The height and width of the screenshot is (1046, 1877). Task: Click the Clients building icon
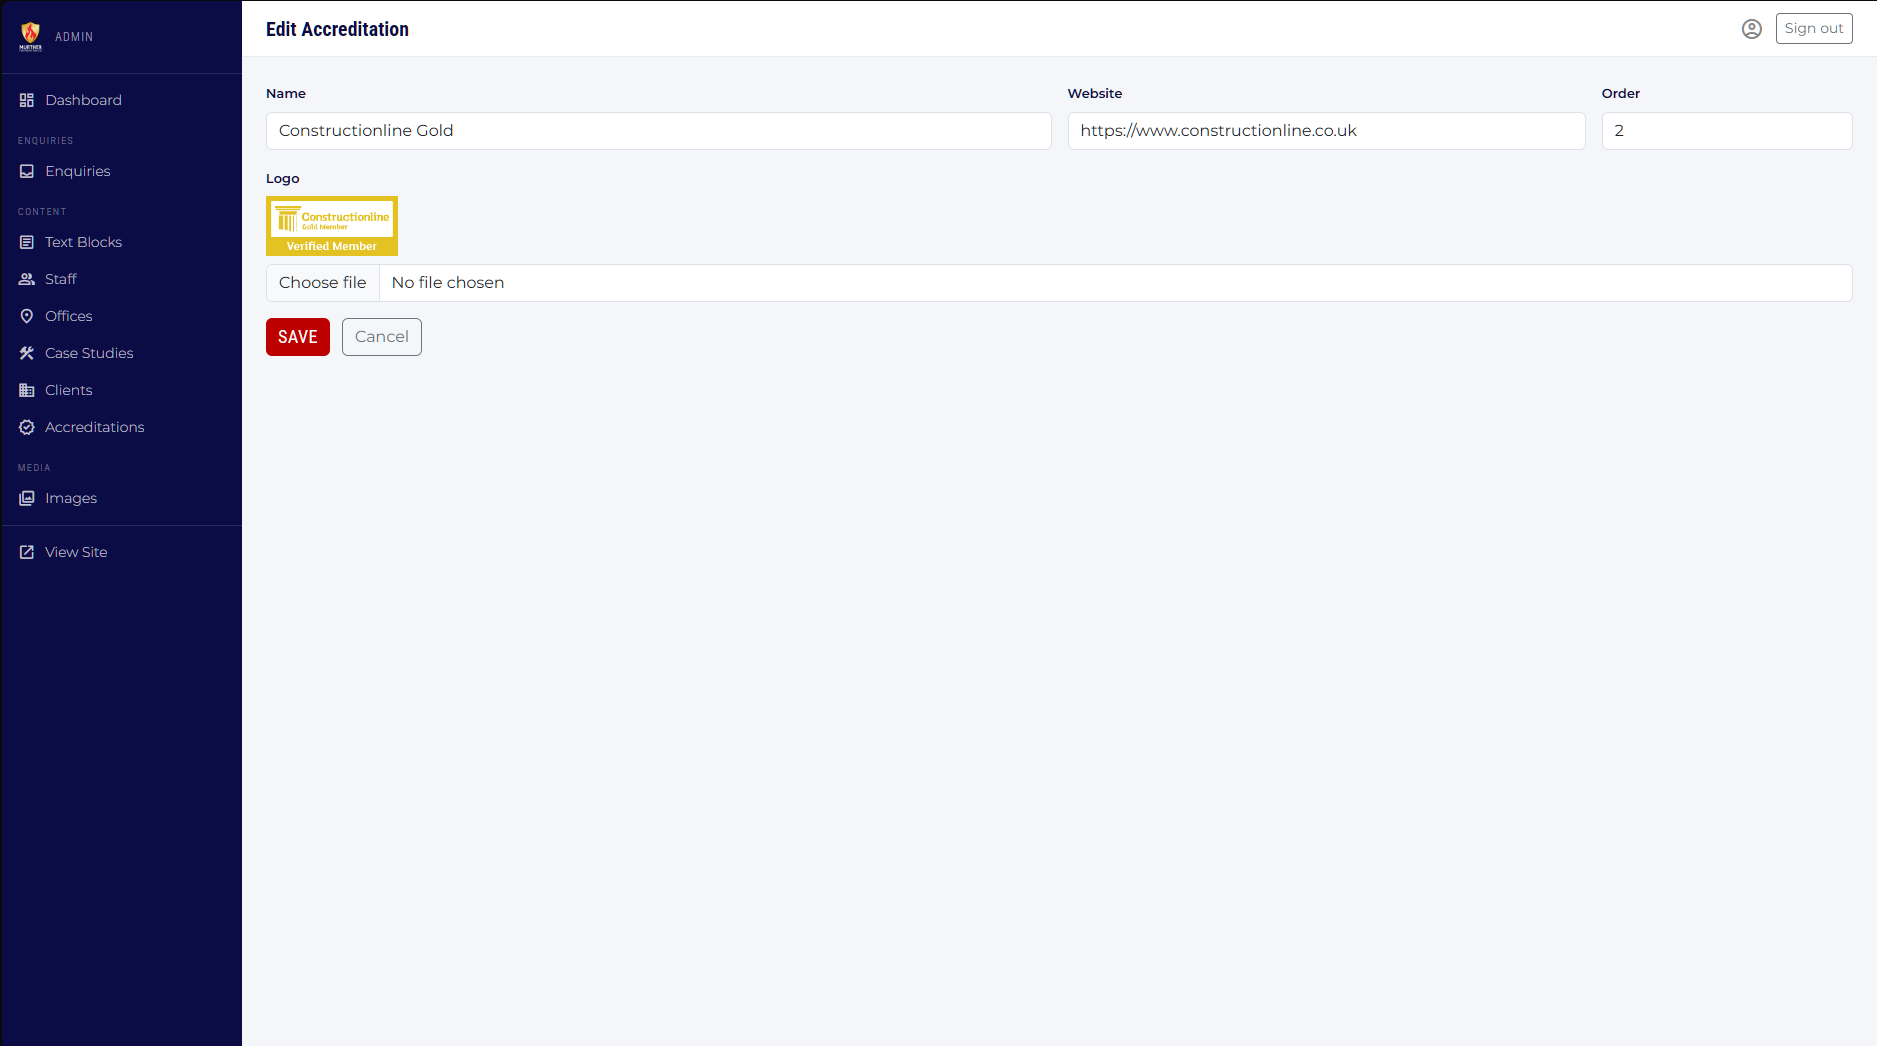pyautogui.click(x=27, y=390)
